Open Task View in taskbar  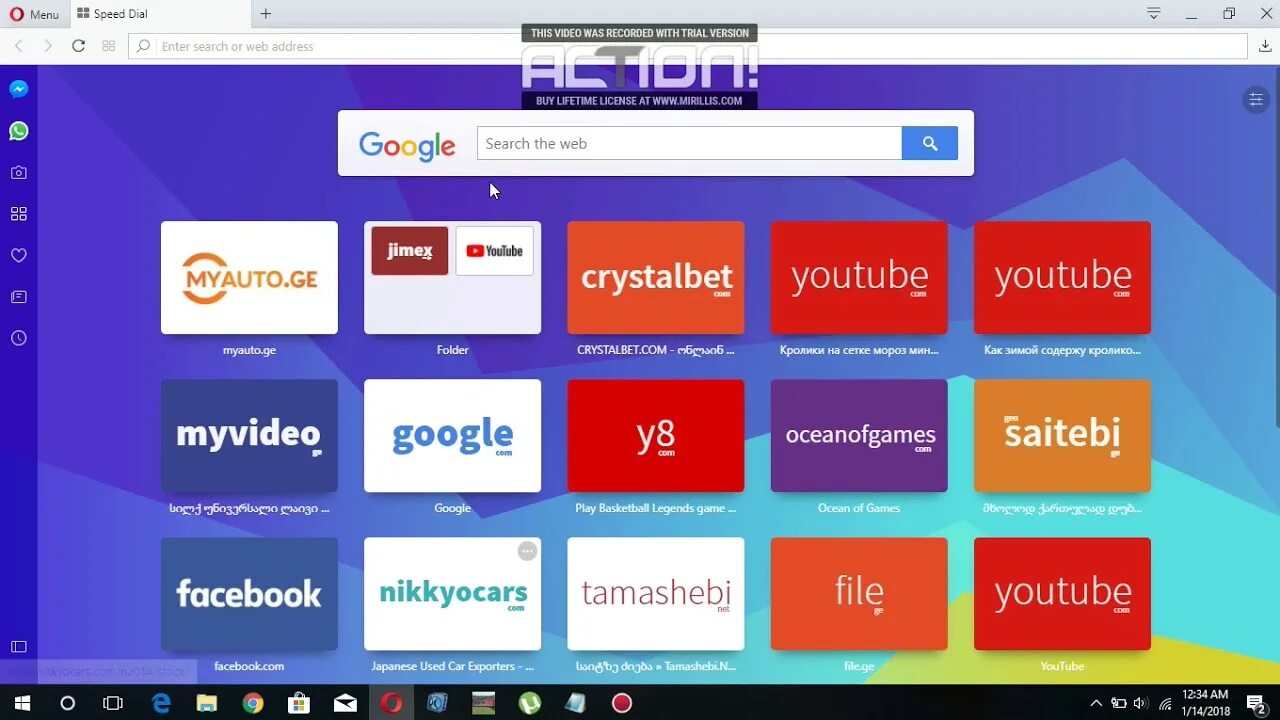[113, 703]
